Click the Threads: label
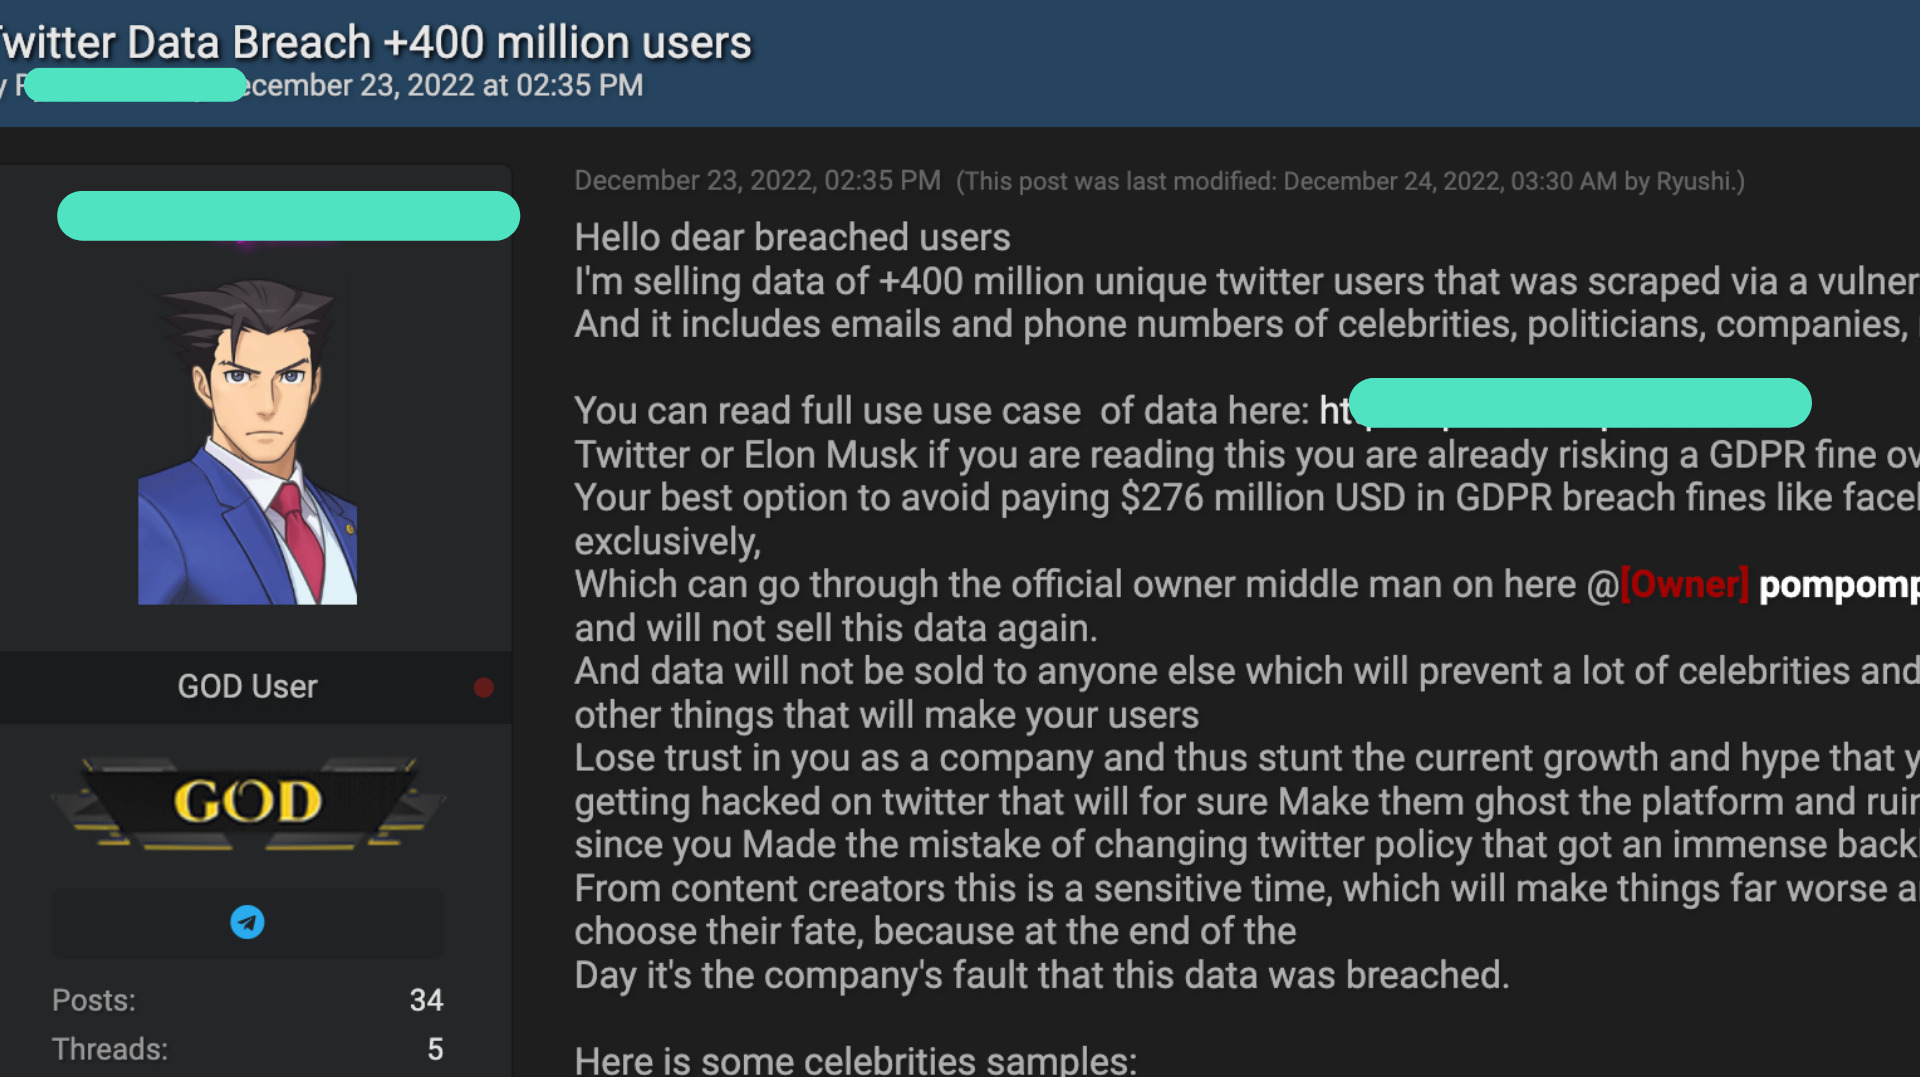Image resolution: width=1920 pixels, height=1080 pixels. [x=110, y=1049]
